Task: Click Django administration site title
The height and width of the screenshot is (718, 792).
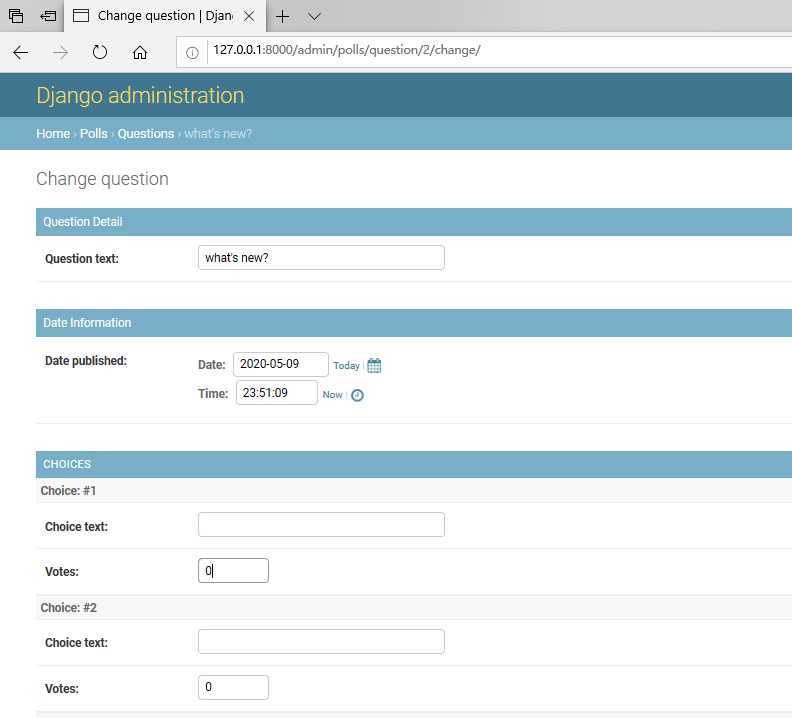Action: click(140, 95)
